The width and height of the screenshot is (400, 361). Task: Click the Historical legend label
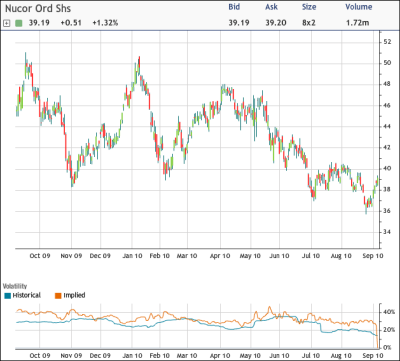click(x=27, y=295)
